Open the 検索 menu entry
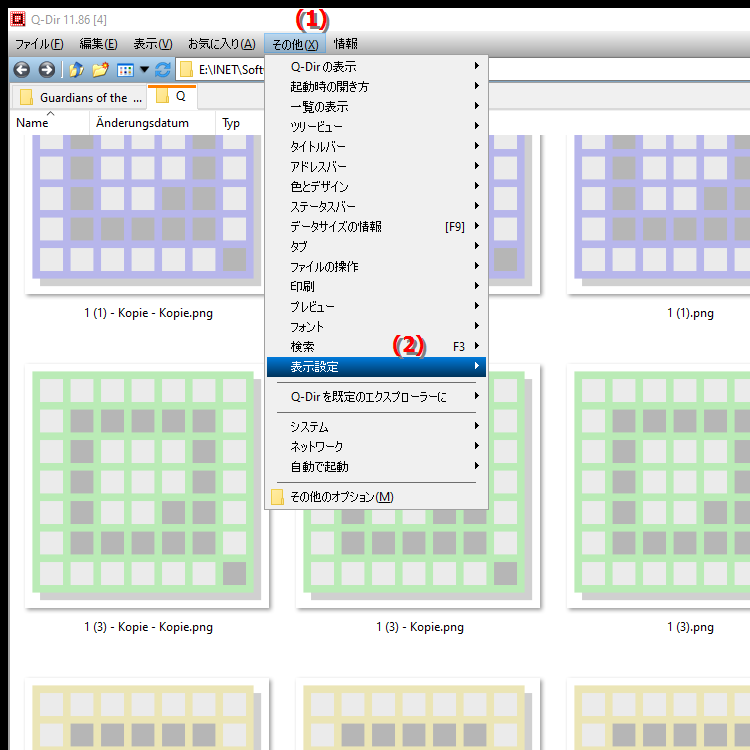 [x=376, y=347]
